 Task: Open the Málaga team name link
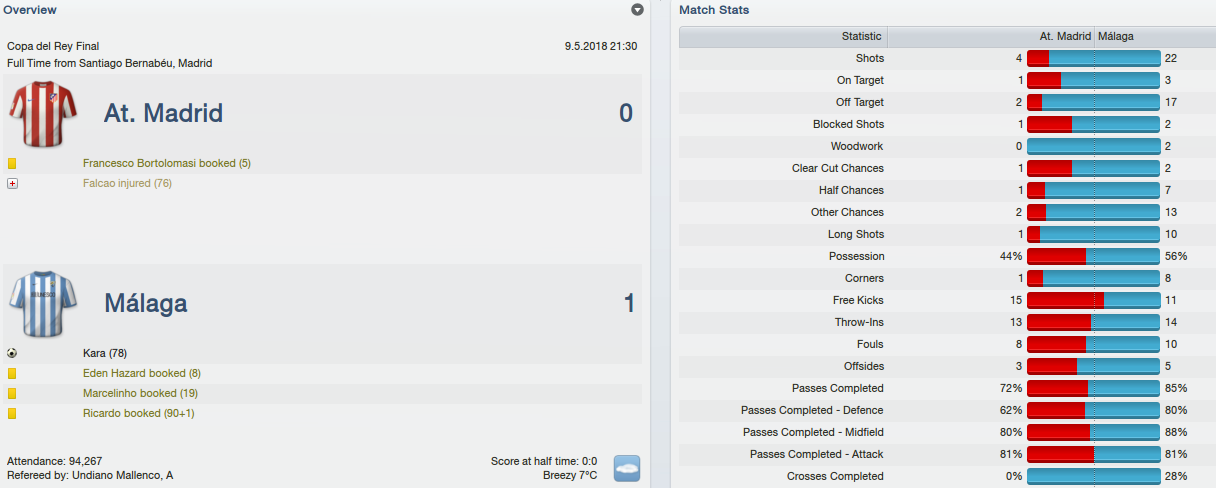146,303
